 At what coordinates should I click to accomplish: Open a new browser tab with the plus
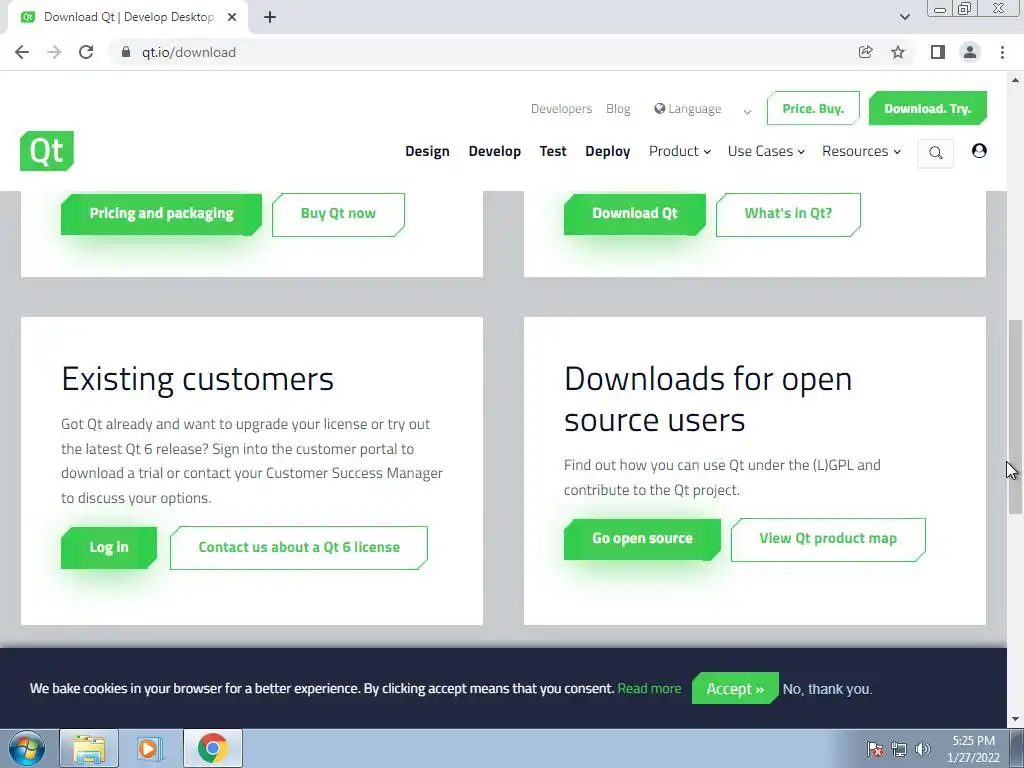click(270, 17)
